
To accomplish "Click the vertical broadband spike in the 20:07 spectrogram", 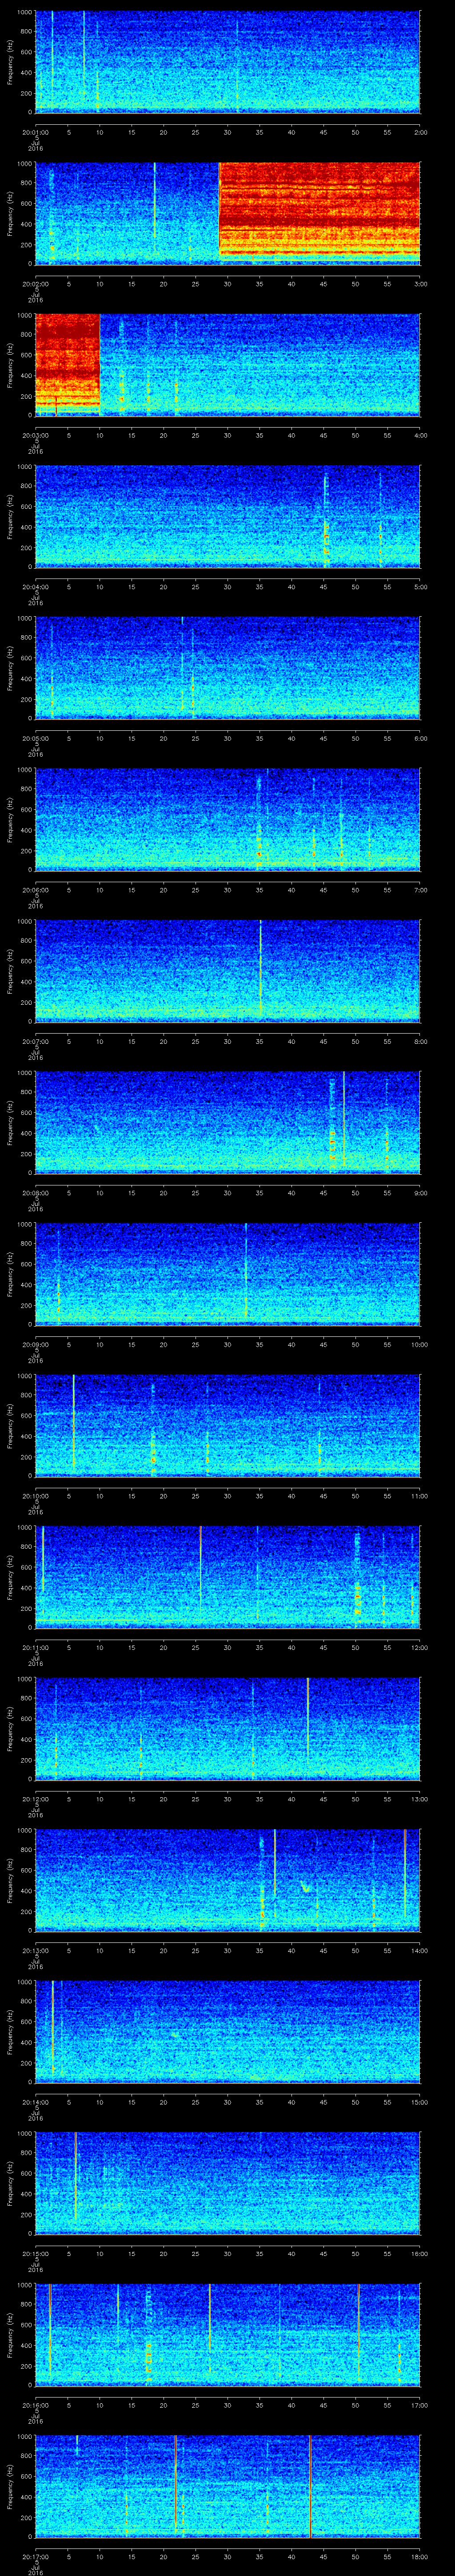I will tap(260, 968).
